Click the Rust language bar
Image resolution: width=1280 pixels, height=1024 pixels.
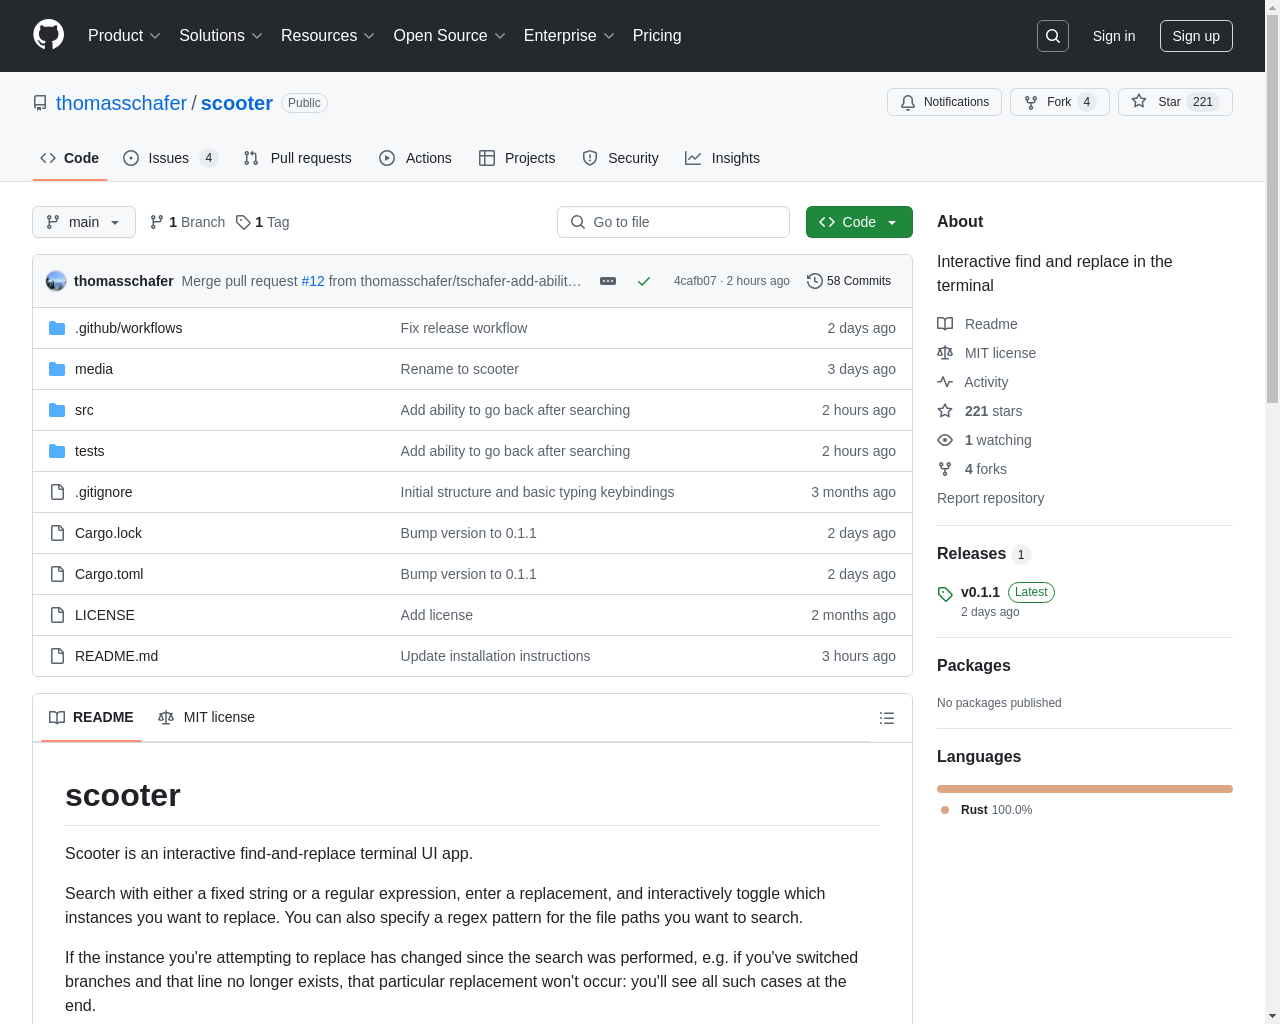tap(1085, 789)
